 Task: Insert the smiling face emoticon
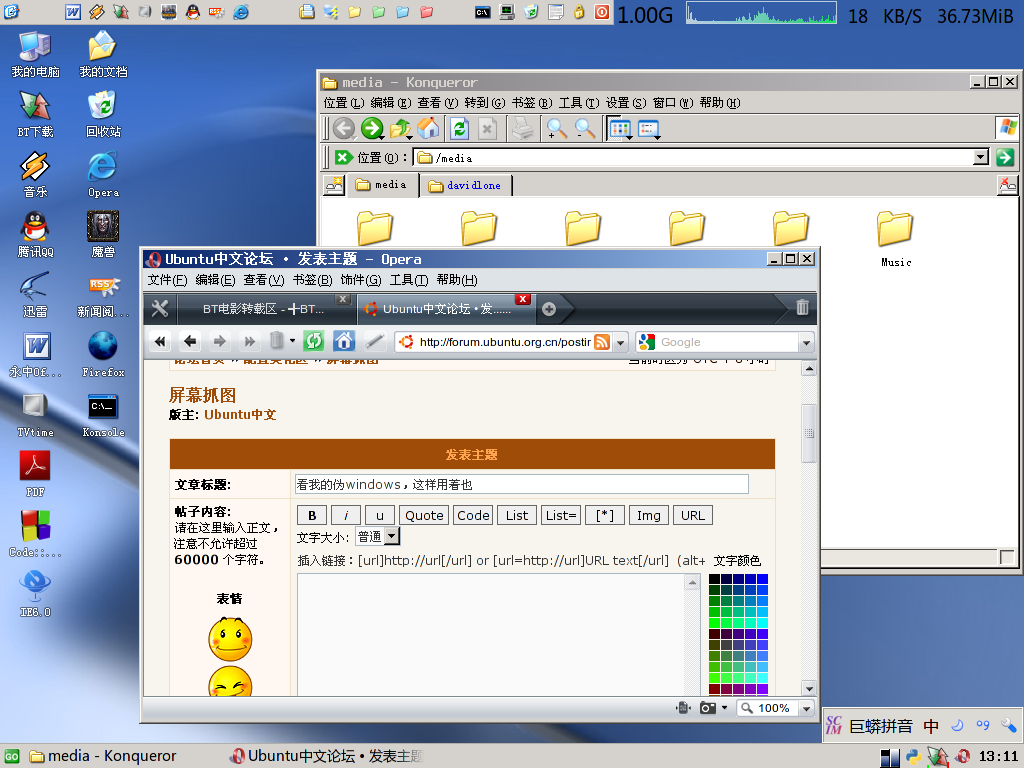230,639
